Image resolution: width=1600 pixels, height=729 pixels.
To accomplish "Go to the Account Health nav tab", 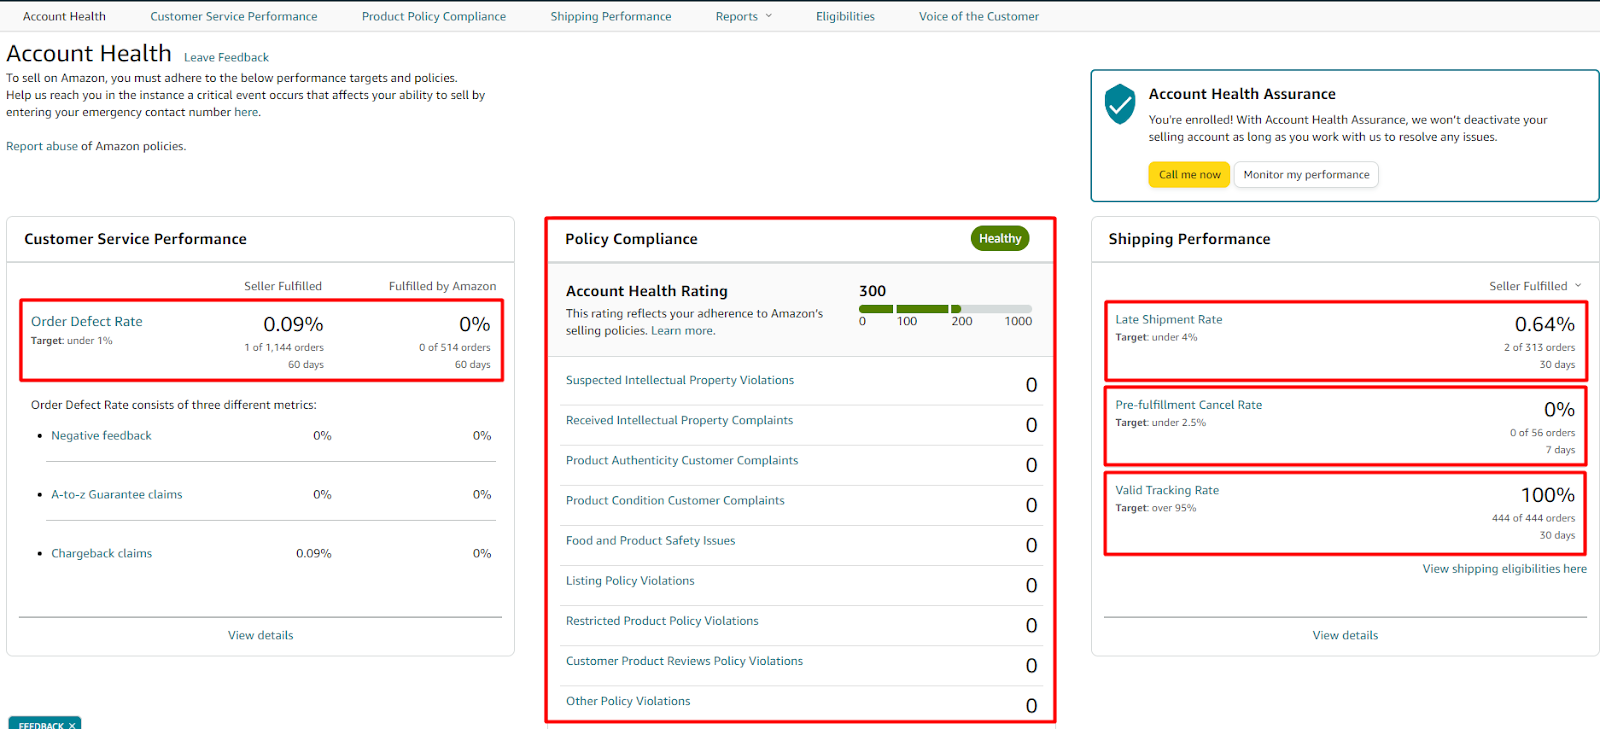I will coord(64,16).
